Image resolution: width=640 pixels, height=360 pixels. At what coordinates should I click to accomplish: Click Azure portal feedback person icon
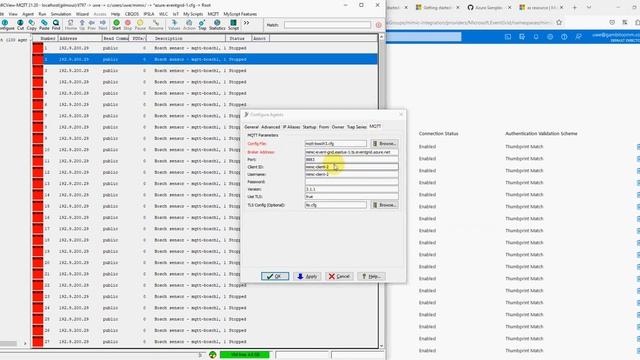click(x=578, y=37)
